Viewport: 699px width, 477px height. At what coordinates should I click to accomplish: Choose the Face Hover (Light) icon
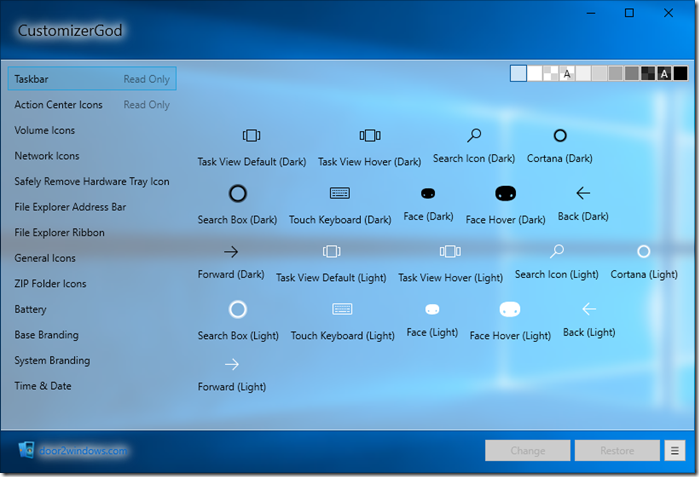510,309
